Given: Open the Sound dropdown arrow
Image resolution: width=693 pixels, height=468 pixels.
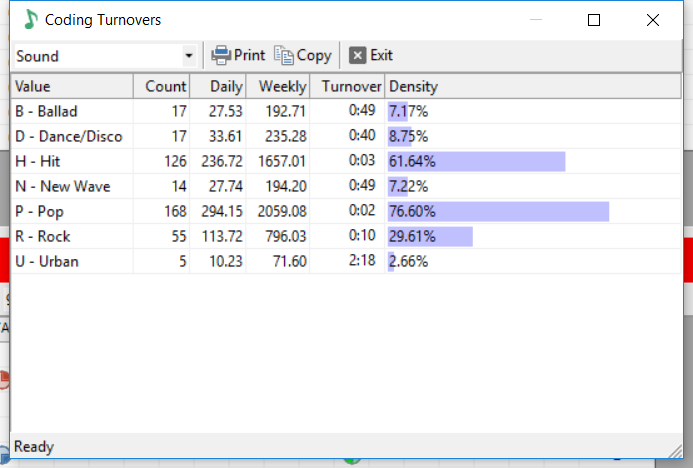Looking at the screenshot, I should tap(189, 56).
